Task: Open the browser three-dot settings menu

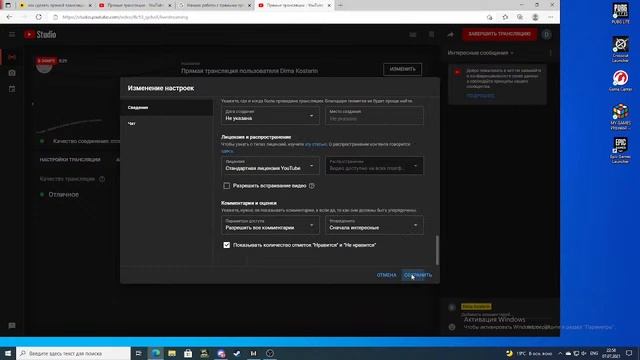Action: [551, 17]
